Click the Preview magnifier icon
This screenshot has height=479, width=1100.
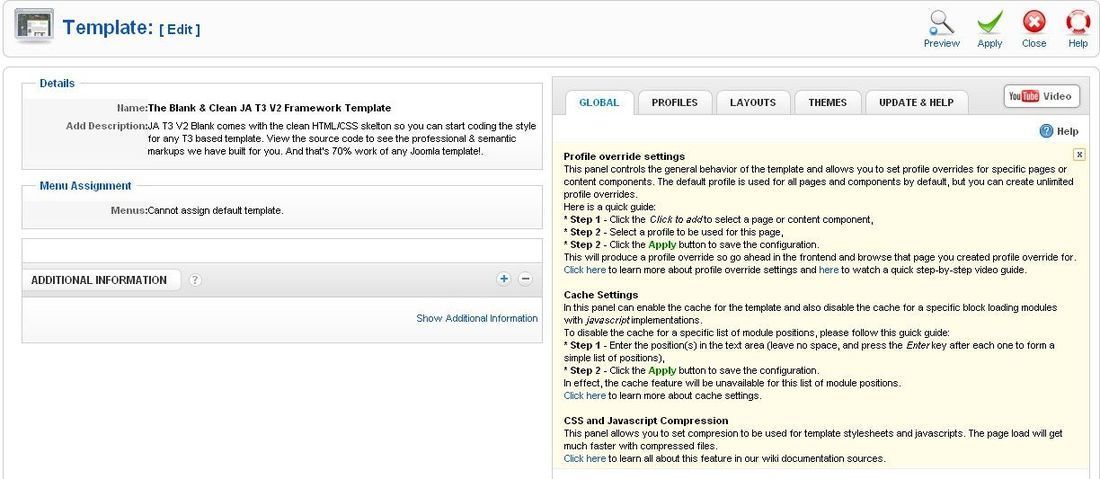941,22
